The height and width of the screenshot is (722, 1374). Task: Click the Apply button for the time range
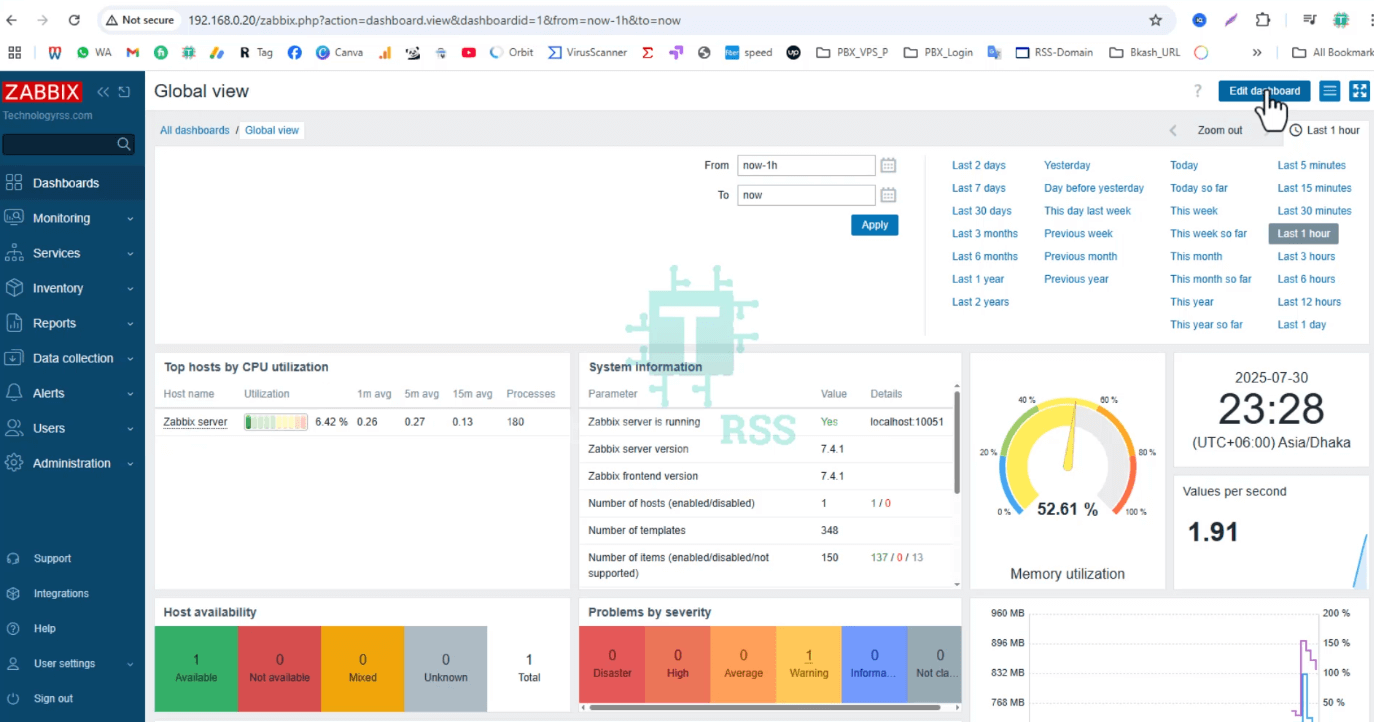[874, 224]
